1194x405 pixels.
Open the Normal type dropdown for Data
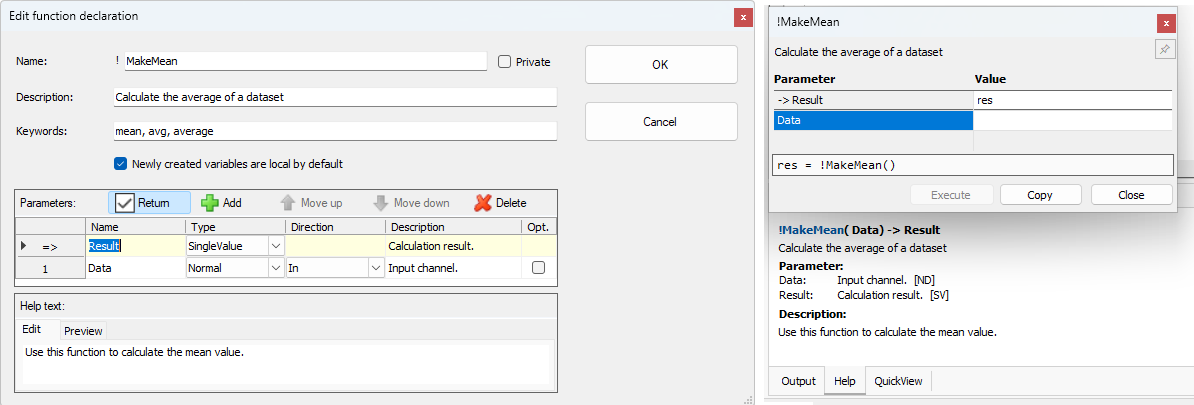(x=276, y=268)
